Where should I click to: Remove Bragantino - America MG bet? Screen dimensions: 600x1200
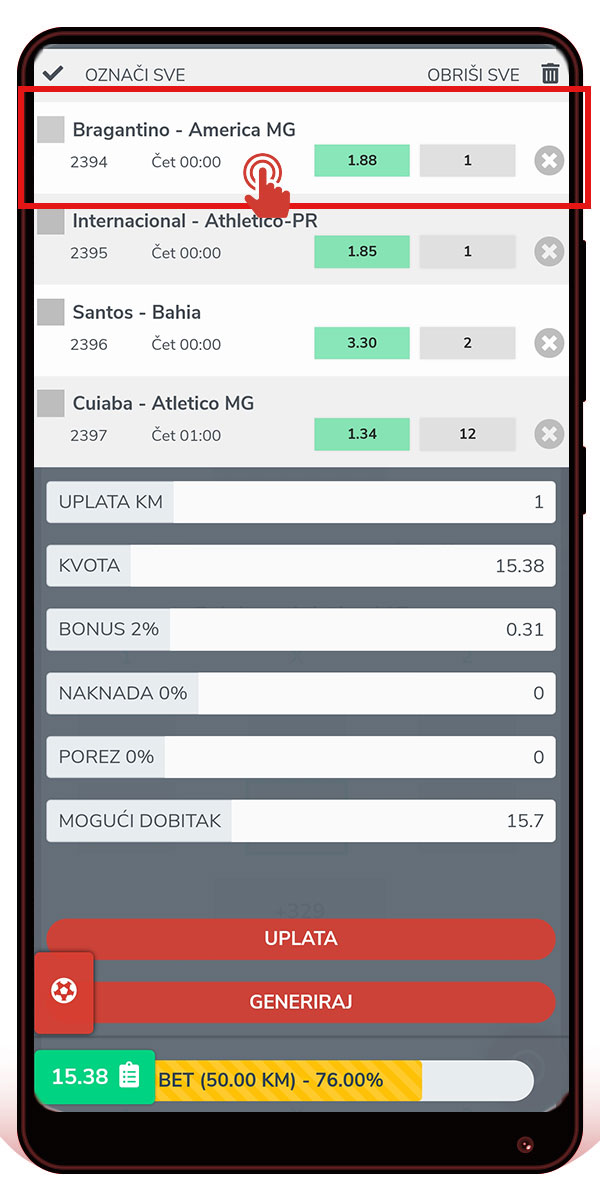(548, 161)
